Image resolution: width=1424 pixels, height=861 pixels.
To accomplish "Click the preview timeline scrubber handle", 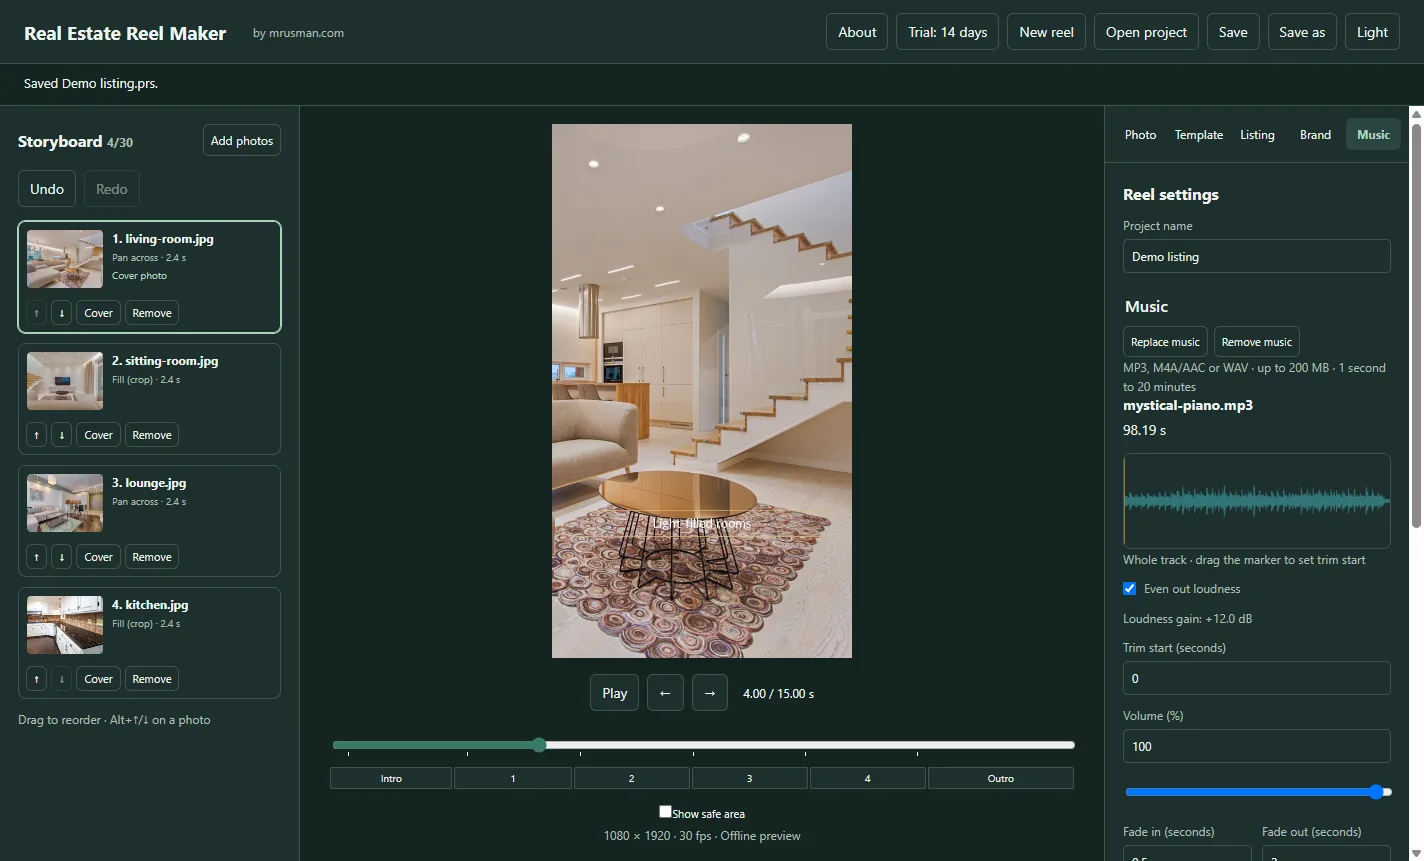I will pyautogui.click(x=540, y=745).
